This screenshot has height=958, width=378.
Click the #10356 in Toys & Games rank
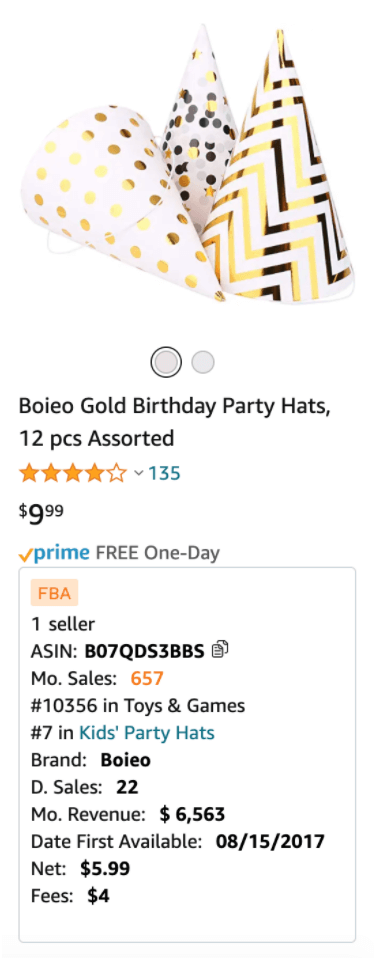click(138, 706)
